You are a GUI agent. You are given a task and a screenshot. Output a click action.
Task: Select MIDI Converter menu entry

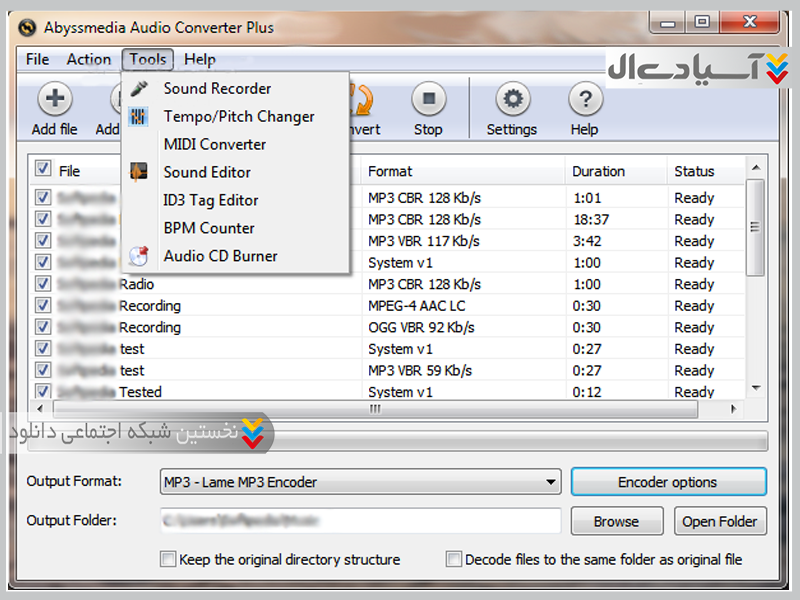click(214, 144)
